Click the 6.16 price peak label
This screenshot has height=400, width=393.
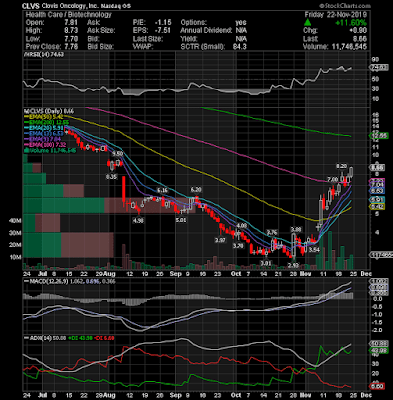[x=163, y=191]
